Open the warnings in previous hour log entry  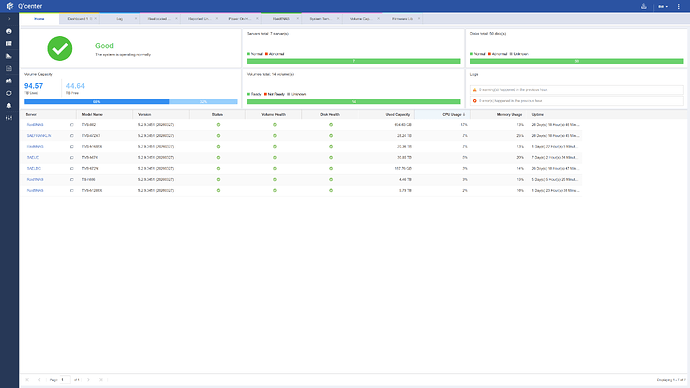click(x=576, y=90)
